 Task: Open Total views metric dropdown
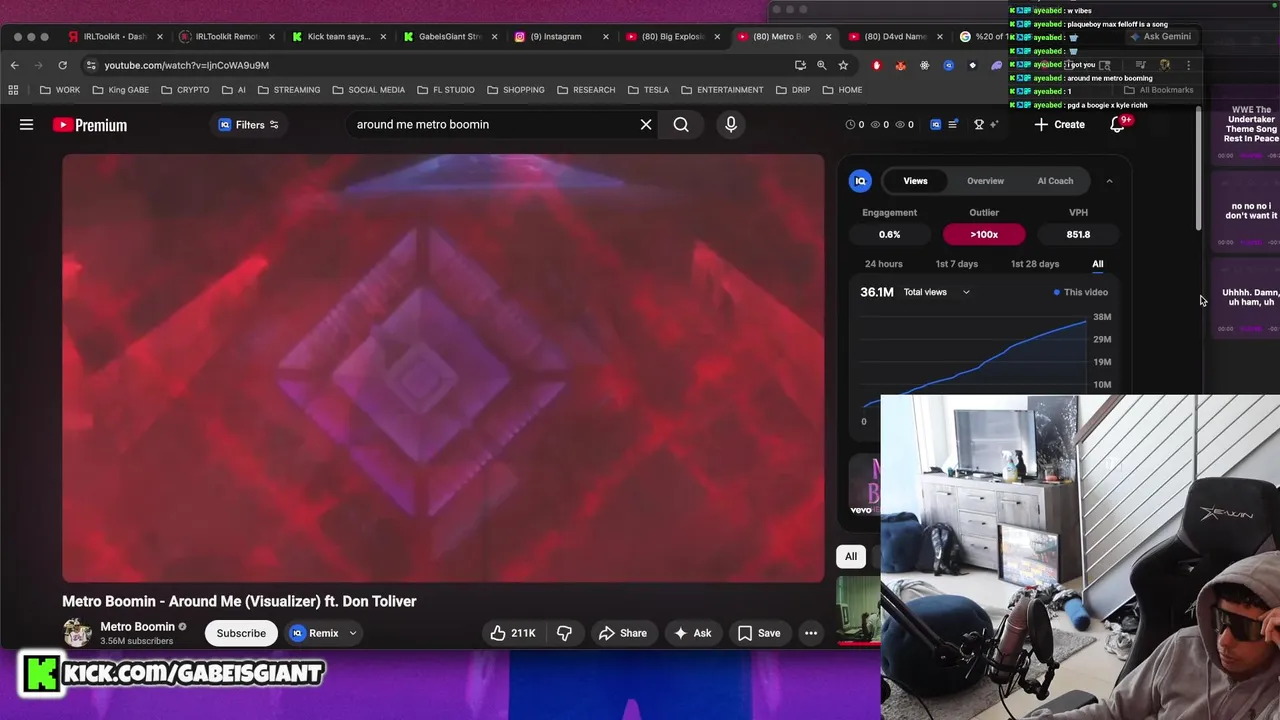pos(937,292)
